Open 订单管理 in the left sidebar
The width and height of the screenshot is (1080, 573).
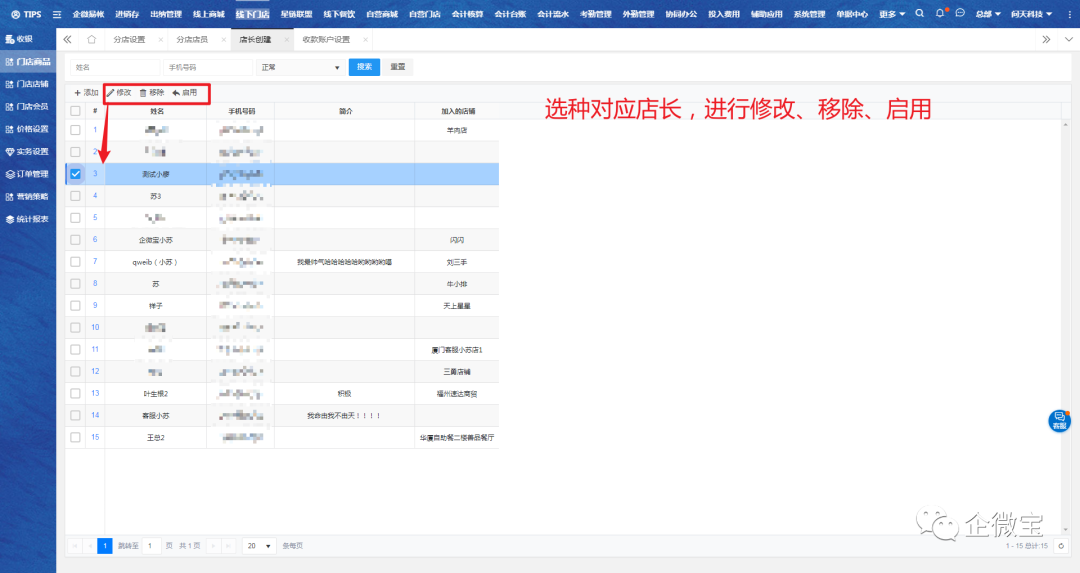click(x=28, y=173)
